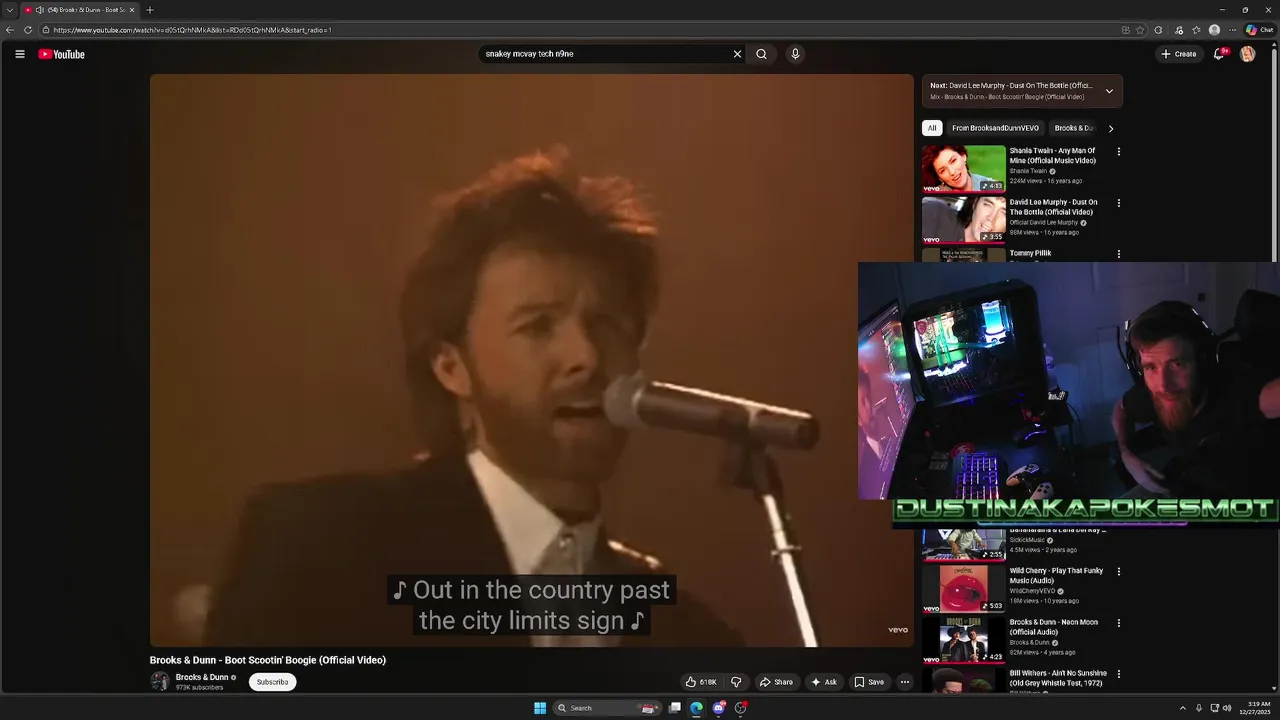The image size is (1280, 720).
Task: Close the Brooks & Dunn browser tab
Action: tap(132, 10)
